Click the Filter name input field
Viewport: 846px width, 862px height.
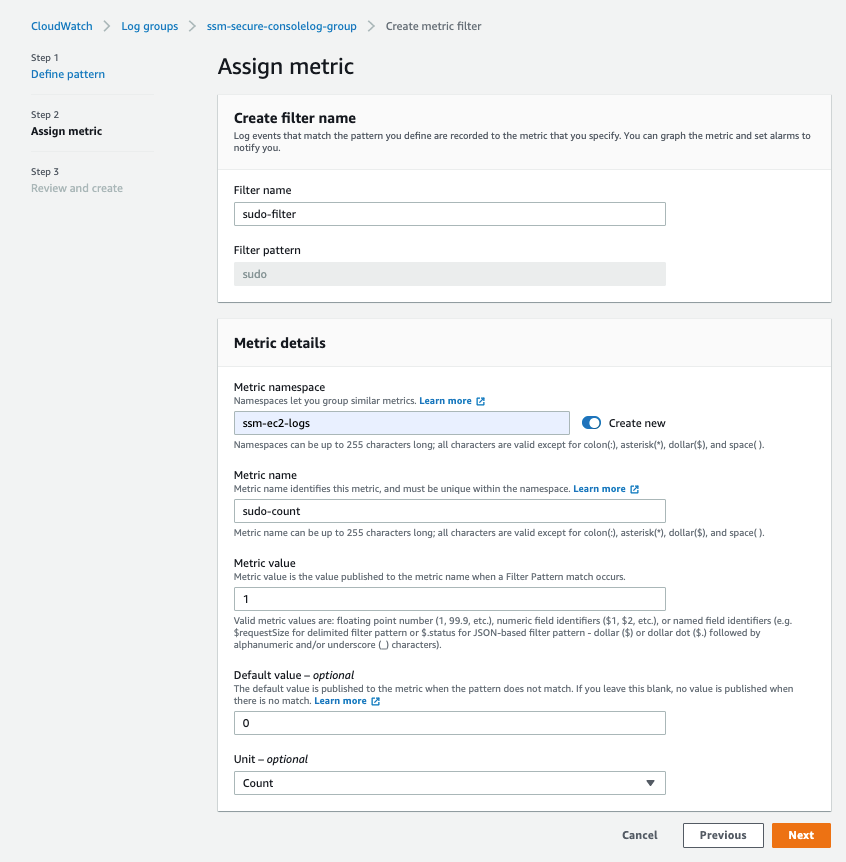pyautogui.click(x=449, y=213)
